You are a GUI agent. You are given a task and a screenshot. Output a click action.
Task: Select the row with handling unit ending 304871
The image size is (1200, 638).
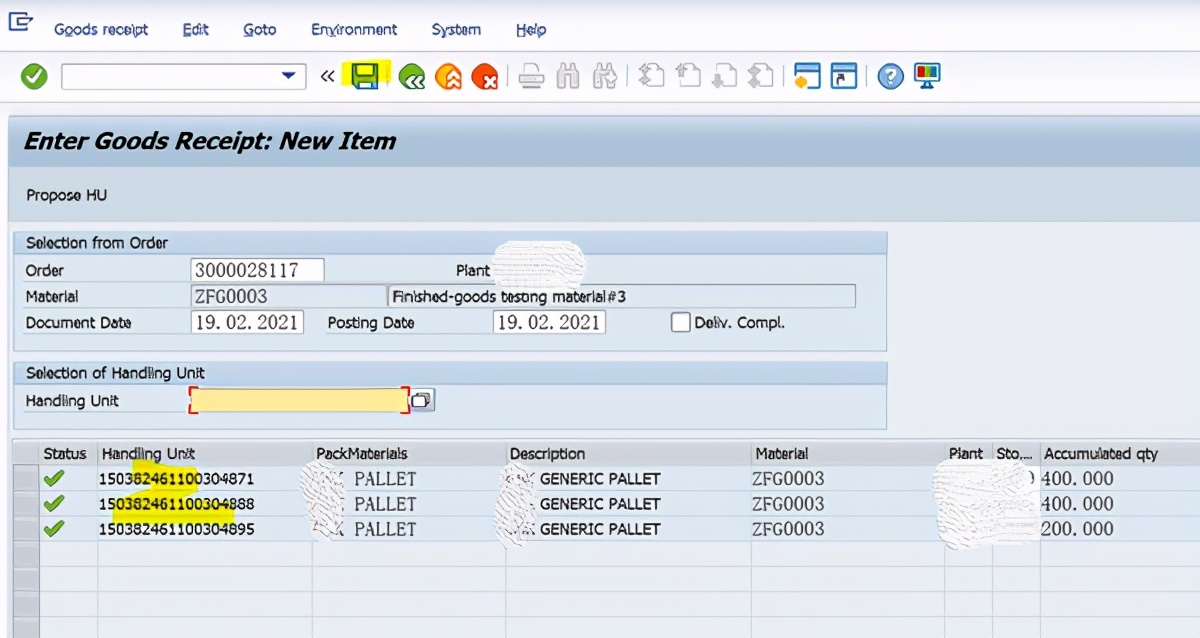[26, 479]
